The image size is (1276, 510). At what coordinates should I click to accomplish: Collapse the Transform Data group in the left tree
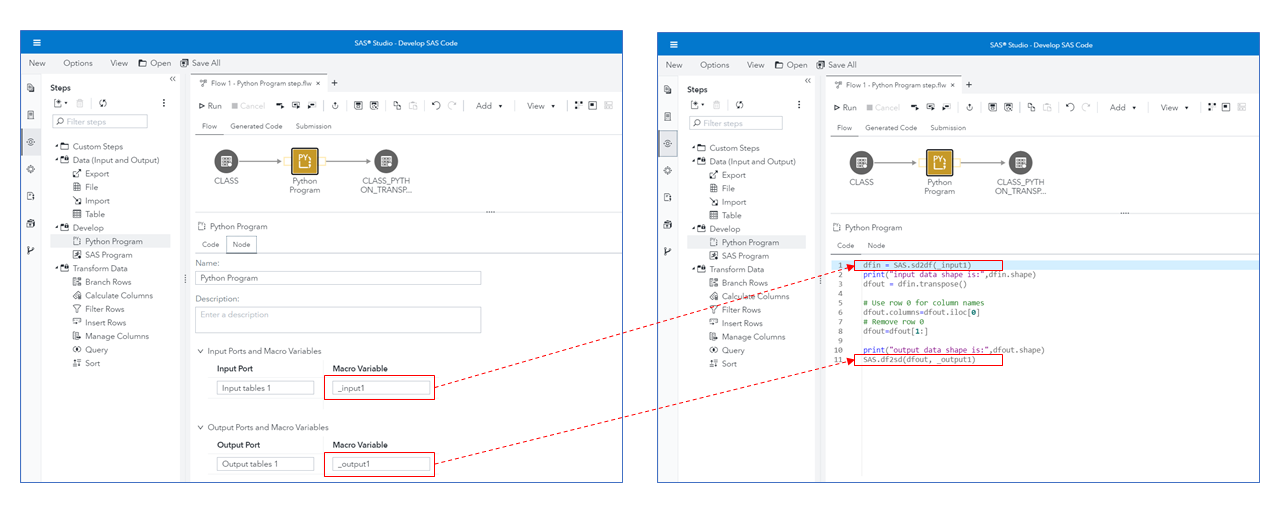tap(56, 268)
